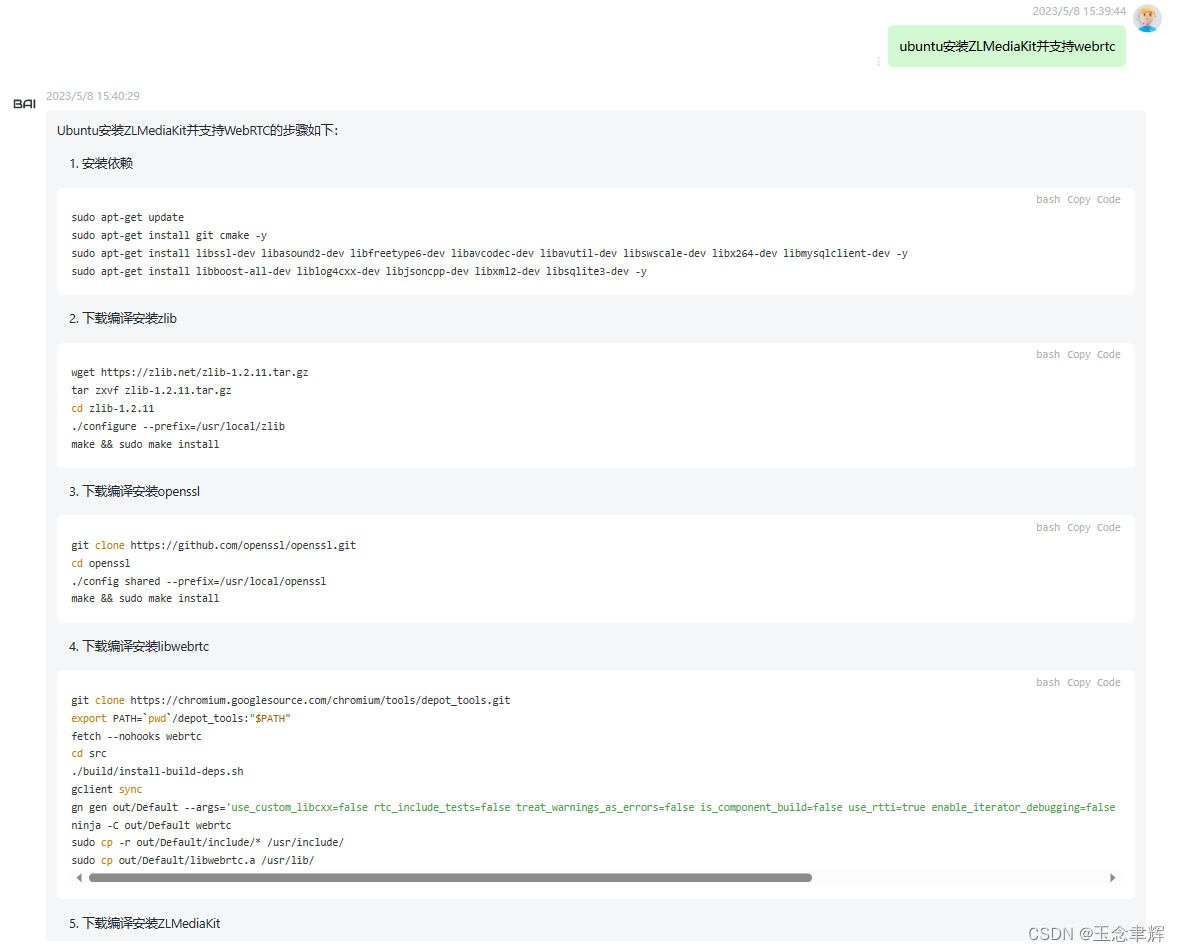The image size is (1180, 952).
Task: Click the 'sudo cp out/Default/libwebrtc.a /usr/lib/' line
Action: [193, 860]
